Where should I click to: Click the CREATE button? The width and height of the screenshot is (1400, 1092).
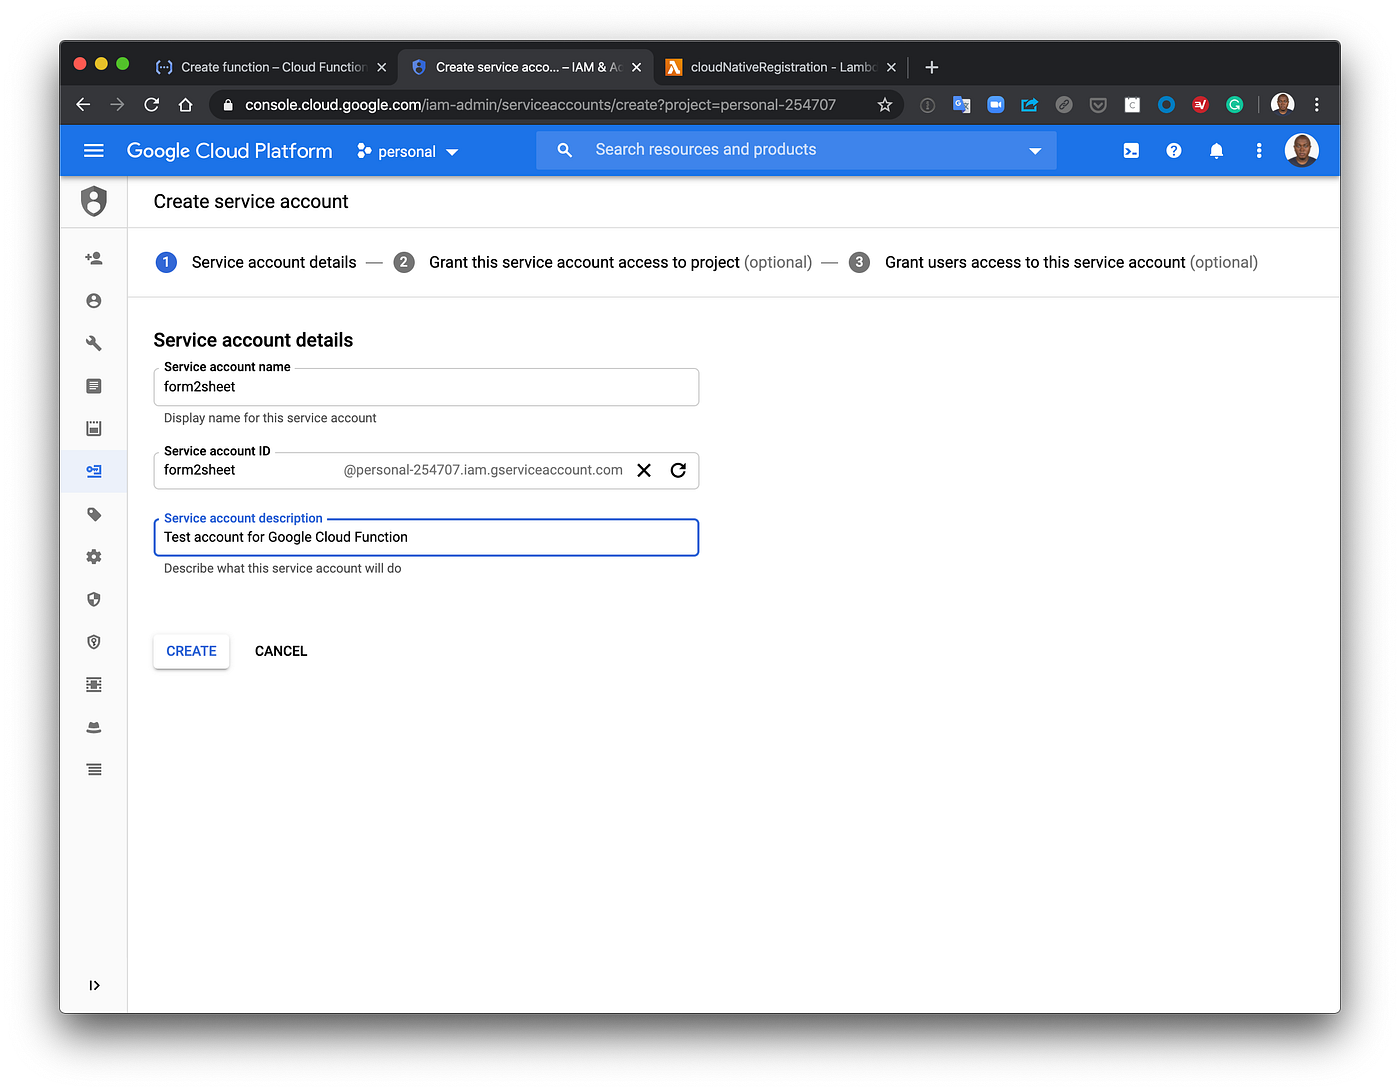(191, 651)
